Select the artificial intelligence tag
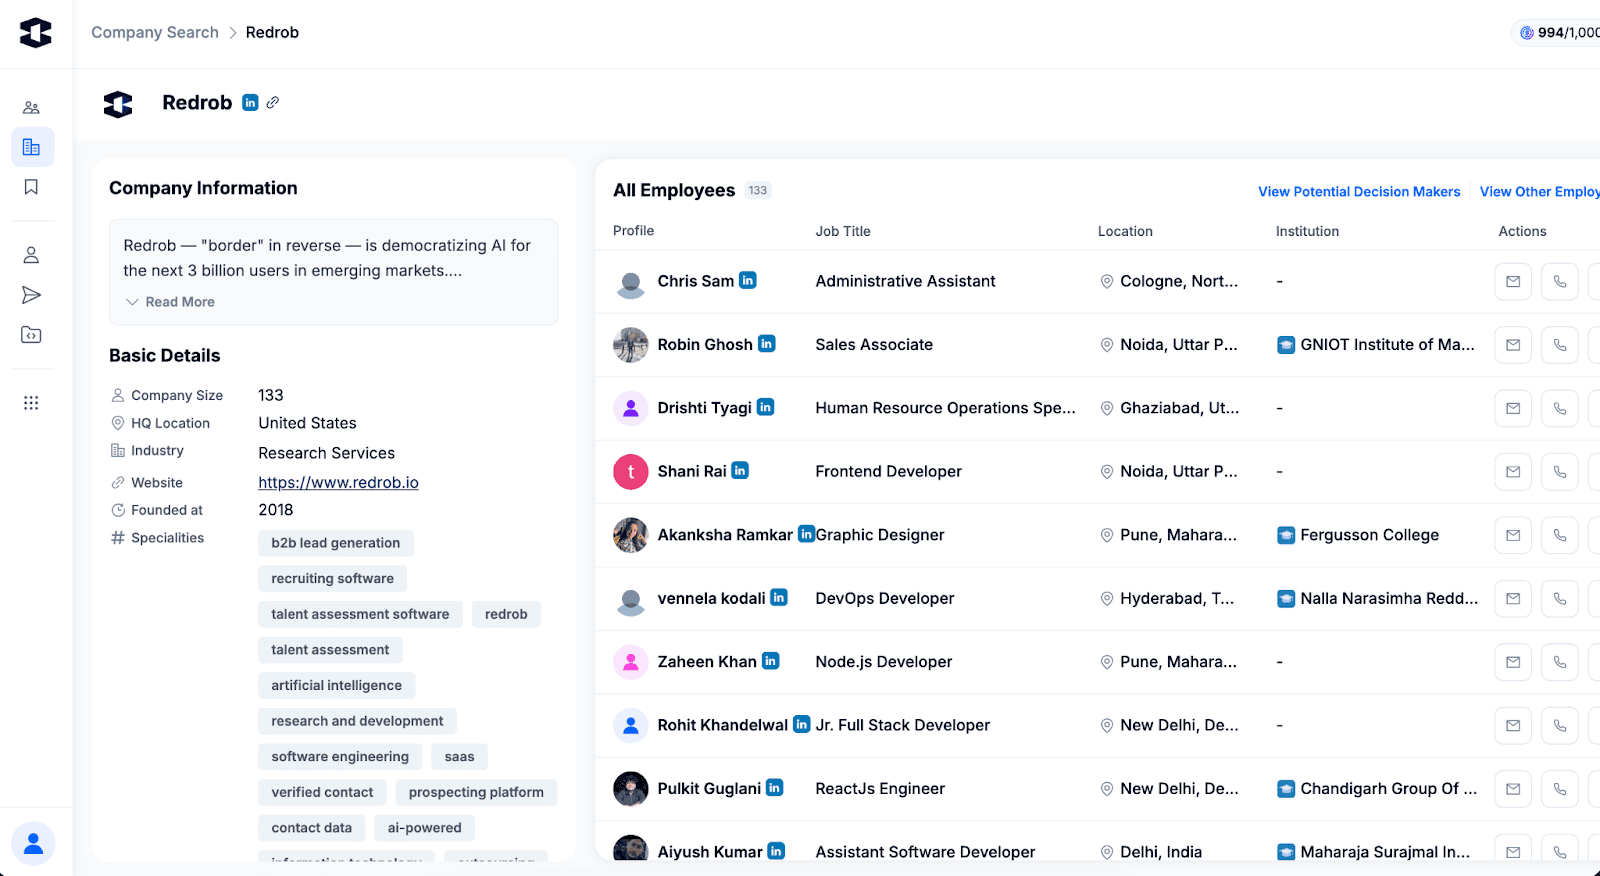 pyautogui.click(x=336, y=686)
